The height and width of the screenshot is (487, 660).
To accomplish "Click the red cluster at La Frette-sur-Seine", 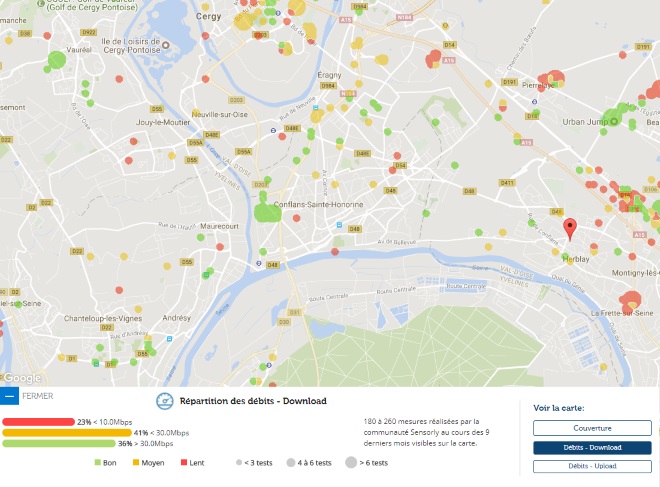I will coord(631,300).
